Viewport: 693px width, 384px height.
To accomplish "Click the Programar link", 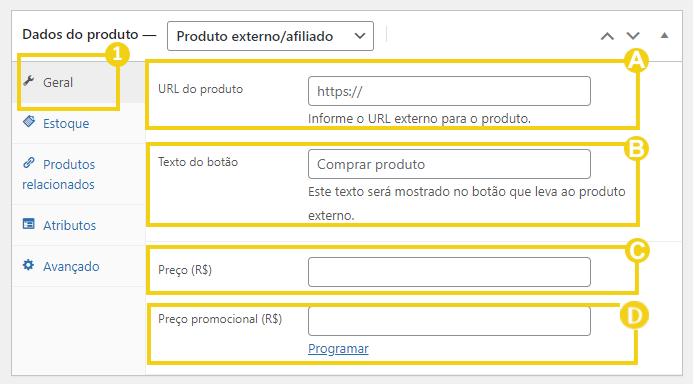I will pos(338,349).
